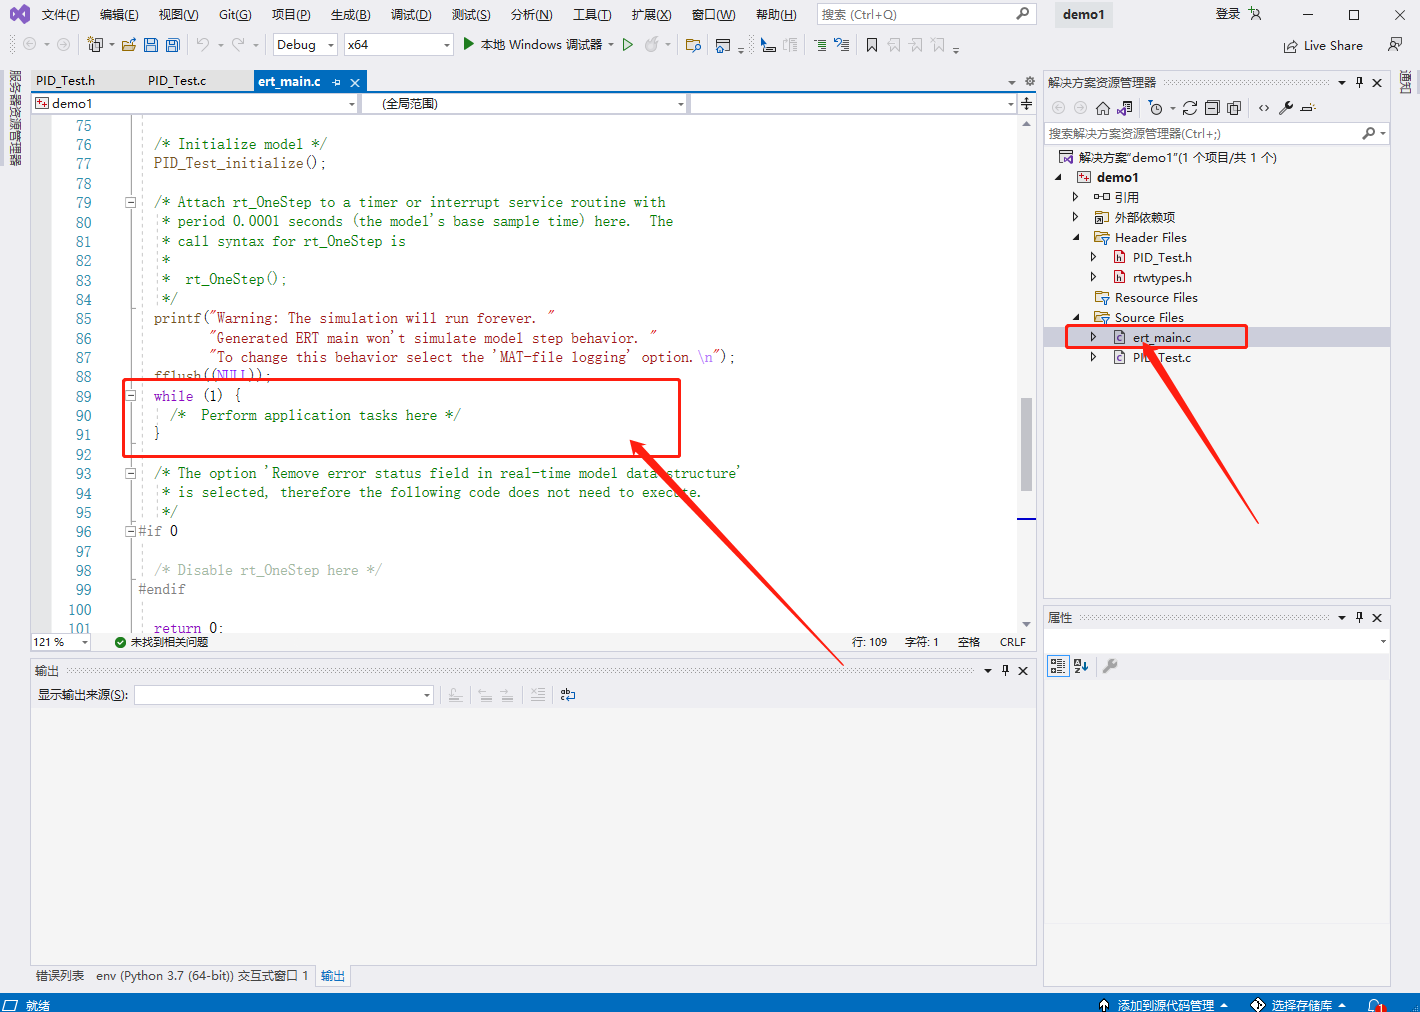This screenshot has height=1012, width=1420.
Task: Click the comment selected lines icon
Action: [820, 45]
